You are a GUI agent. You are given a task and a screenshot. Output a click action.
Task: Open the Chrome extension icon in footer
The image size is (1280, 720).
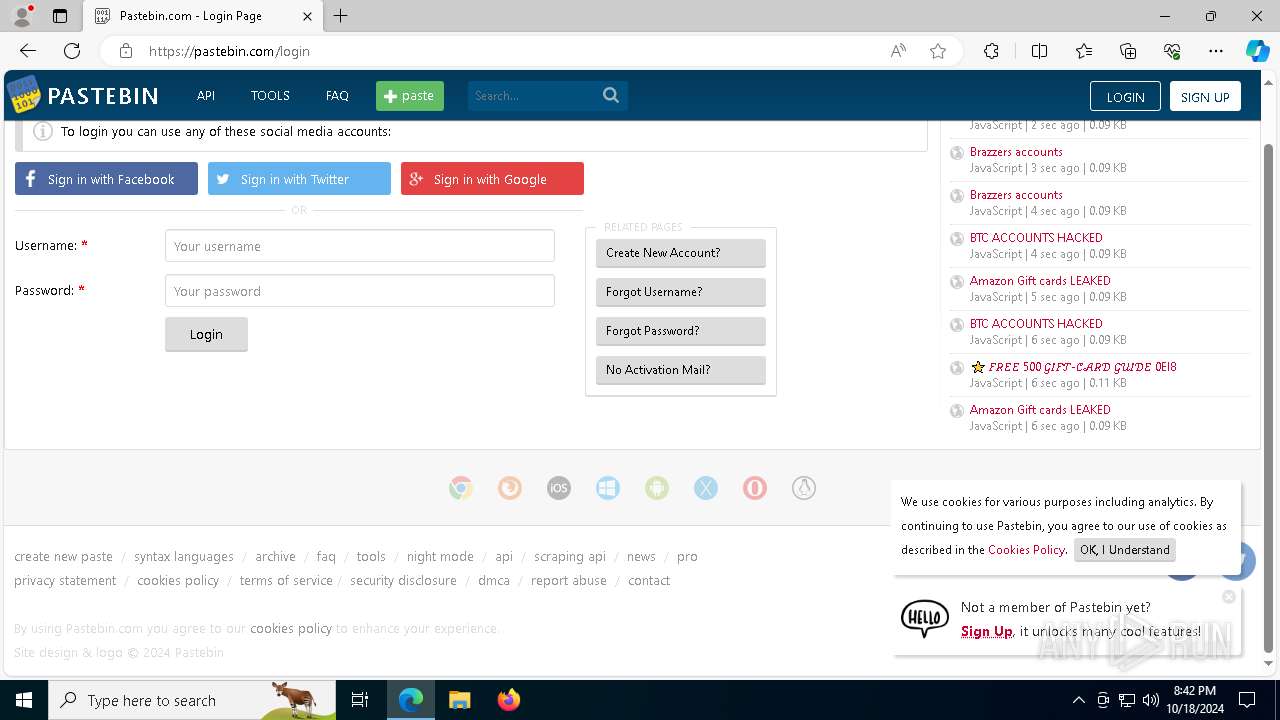tap(461, 488)
